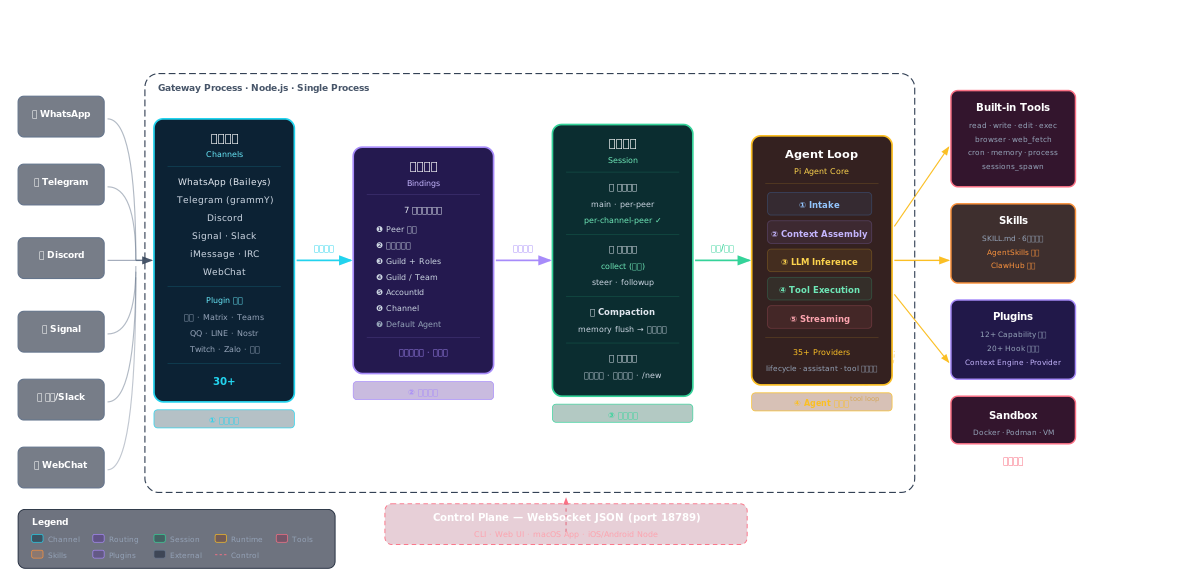Click 'WebChat' line in Channels box
Image resolution: width=1200 pixels, height=588 pixels.
[224, 272]
